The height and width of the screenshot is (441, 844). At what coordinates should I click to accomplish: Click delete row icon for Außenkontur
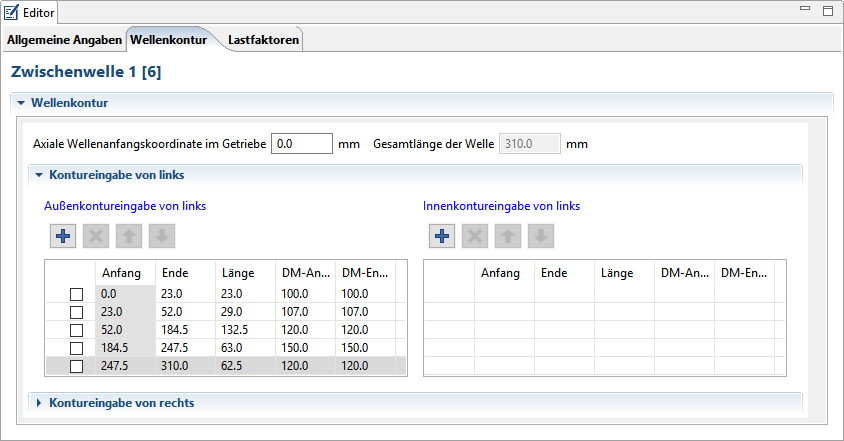pos(96,237)
